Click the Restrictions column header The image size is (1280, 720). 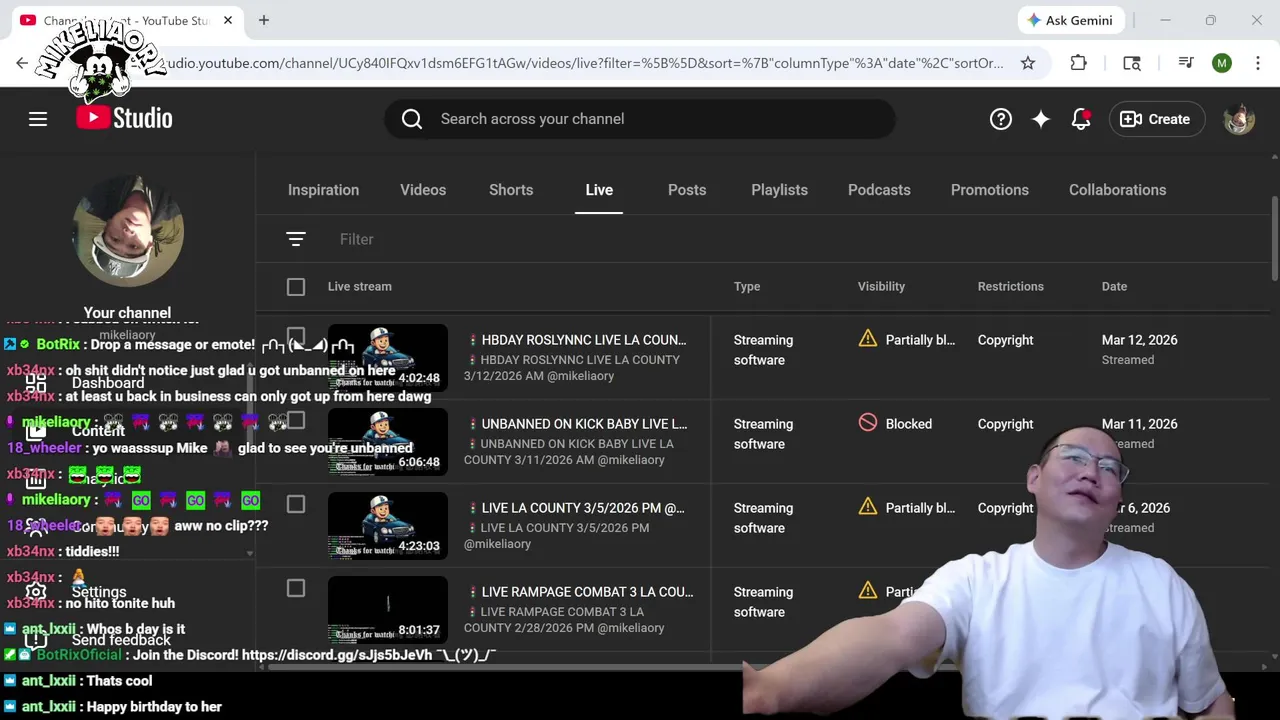(1010, 287)
